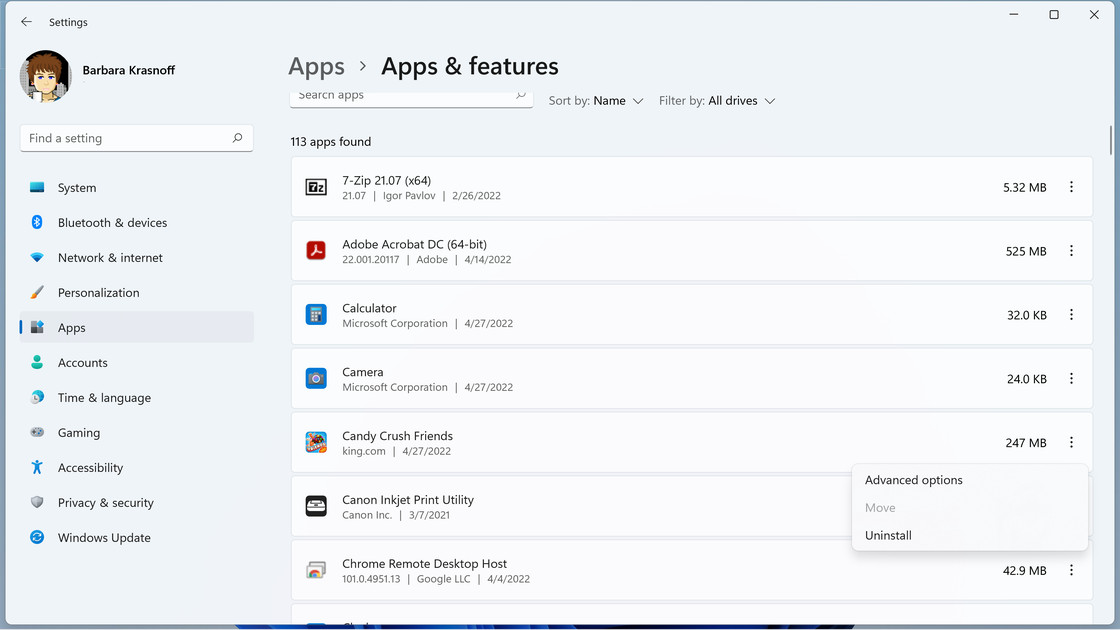Click the Accessibility figure icon
The height and width of the screenshot is (630, 1120).
coord(37,467)
